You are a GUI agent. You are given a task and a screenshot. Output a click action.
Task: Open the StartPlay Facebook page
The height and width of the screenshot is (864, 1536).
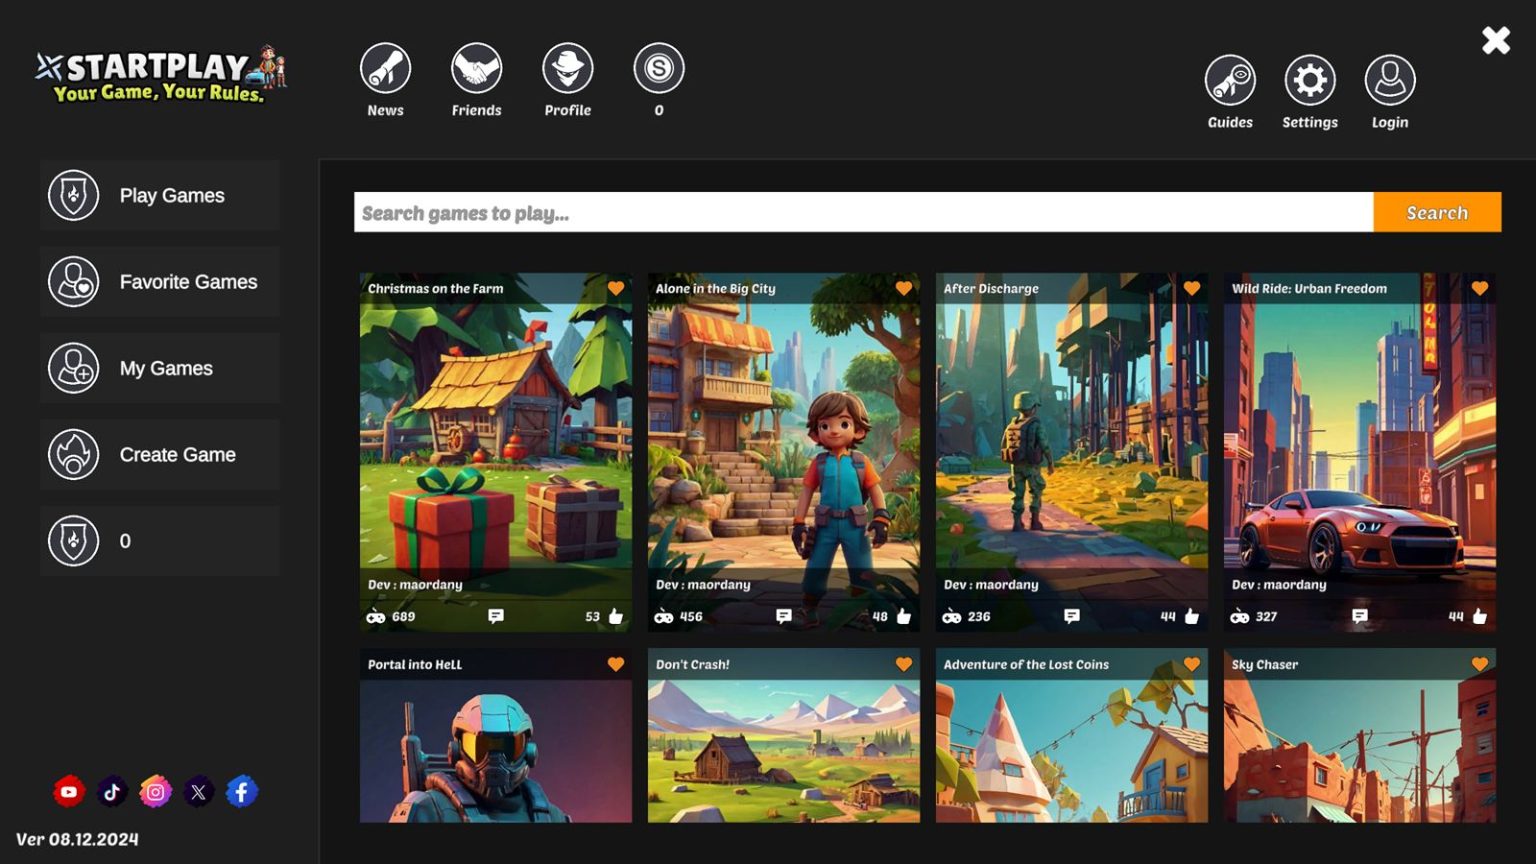pos(241,791)
